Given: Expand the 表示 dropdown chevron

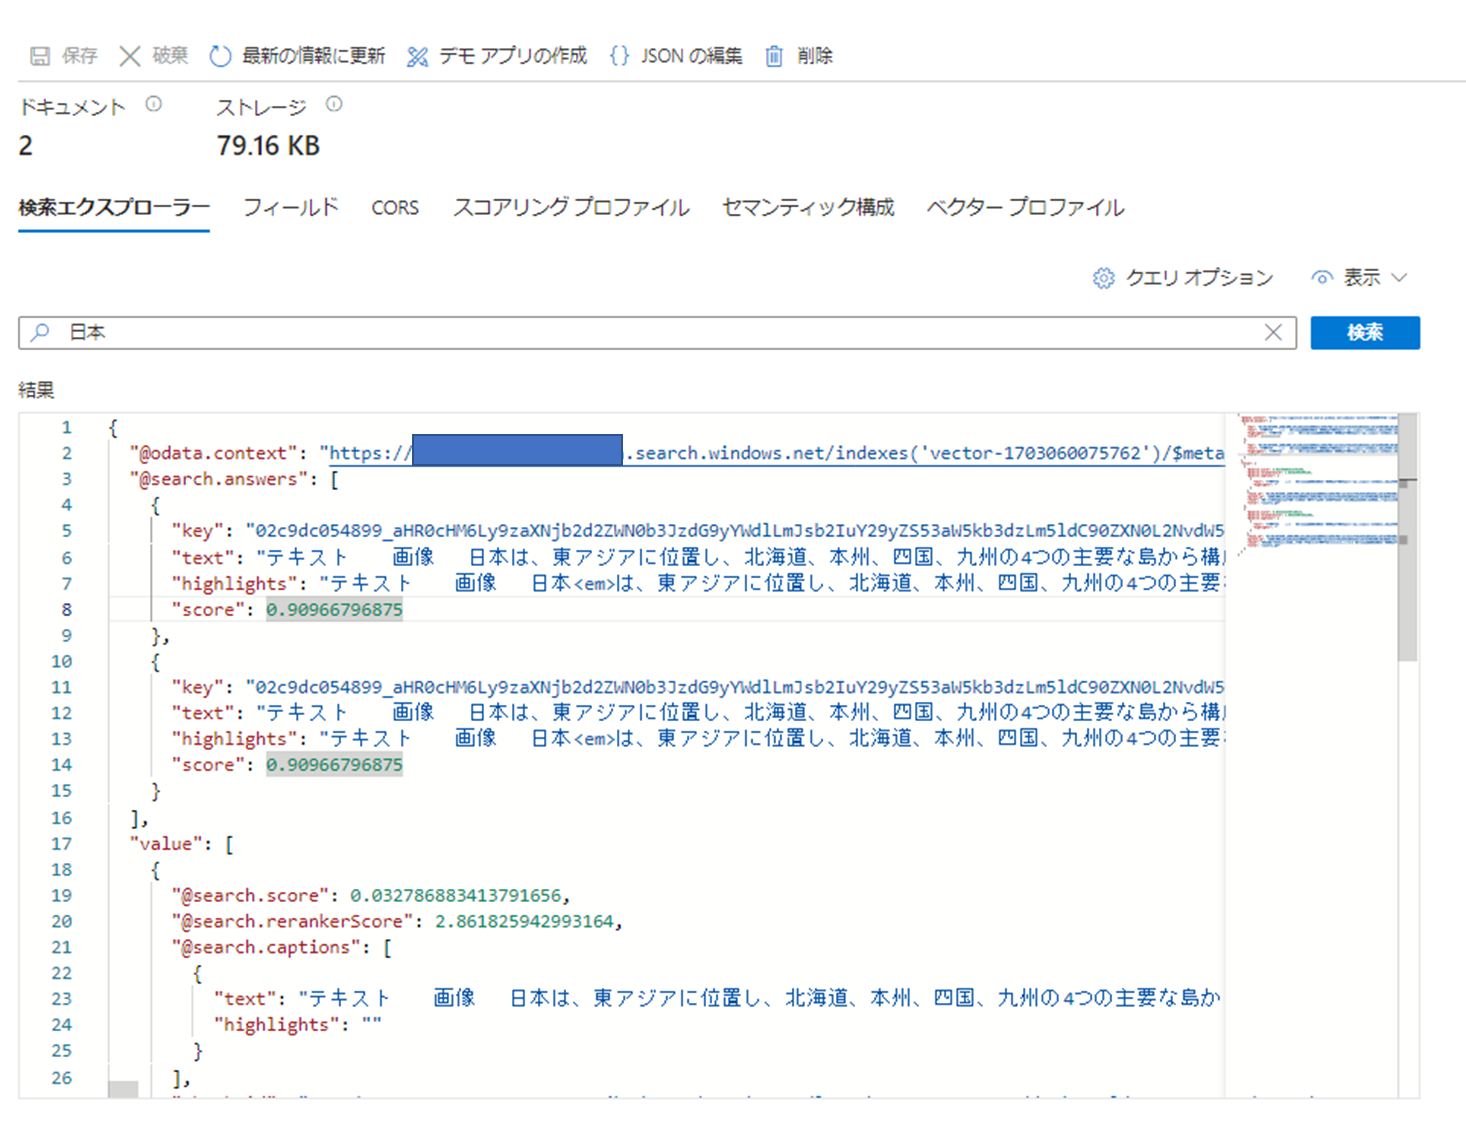Looking at the screenshot, I should (x=1399, y=278).
